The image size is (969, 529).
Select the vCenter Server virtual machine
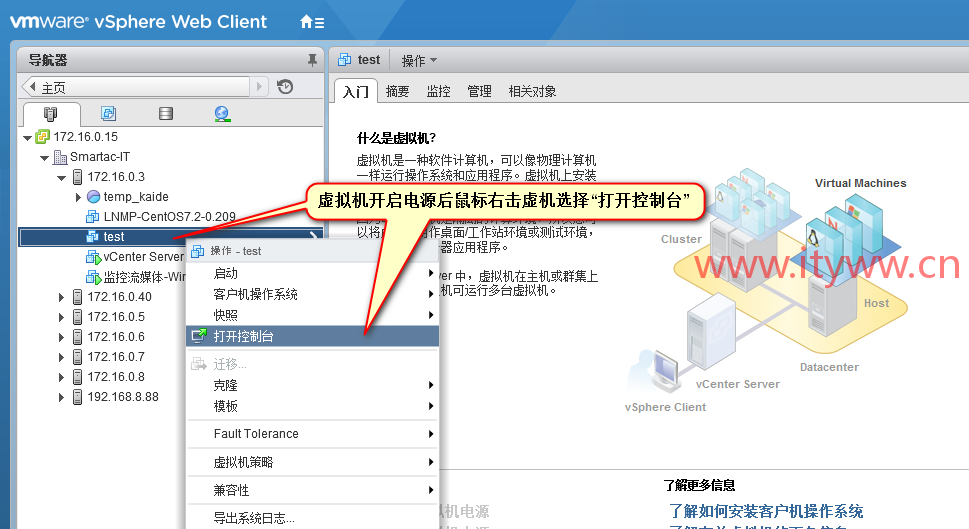(x=143, y=256)
